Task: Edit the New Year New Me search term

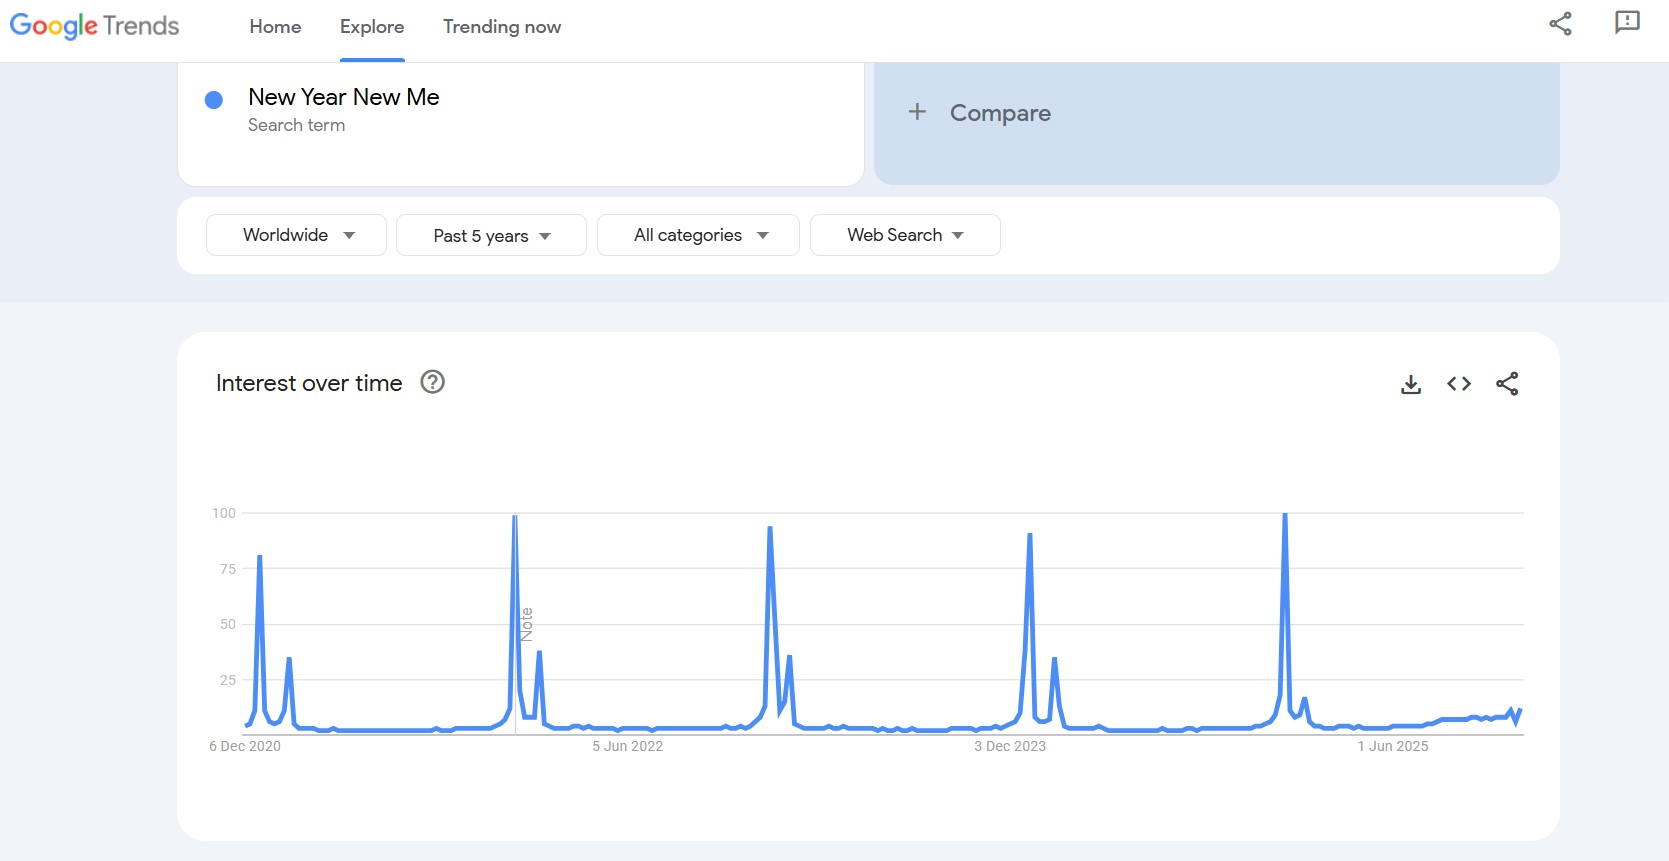Action: [344, 97]
